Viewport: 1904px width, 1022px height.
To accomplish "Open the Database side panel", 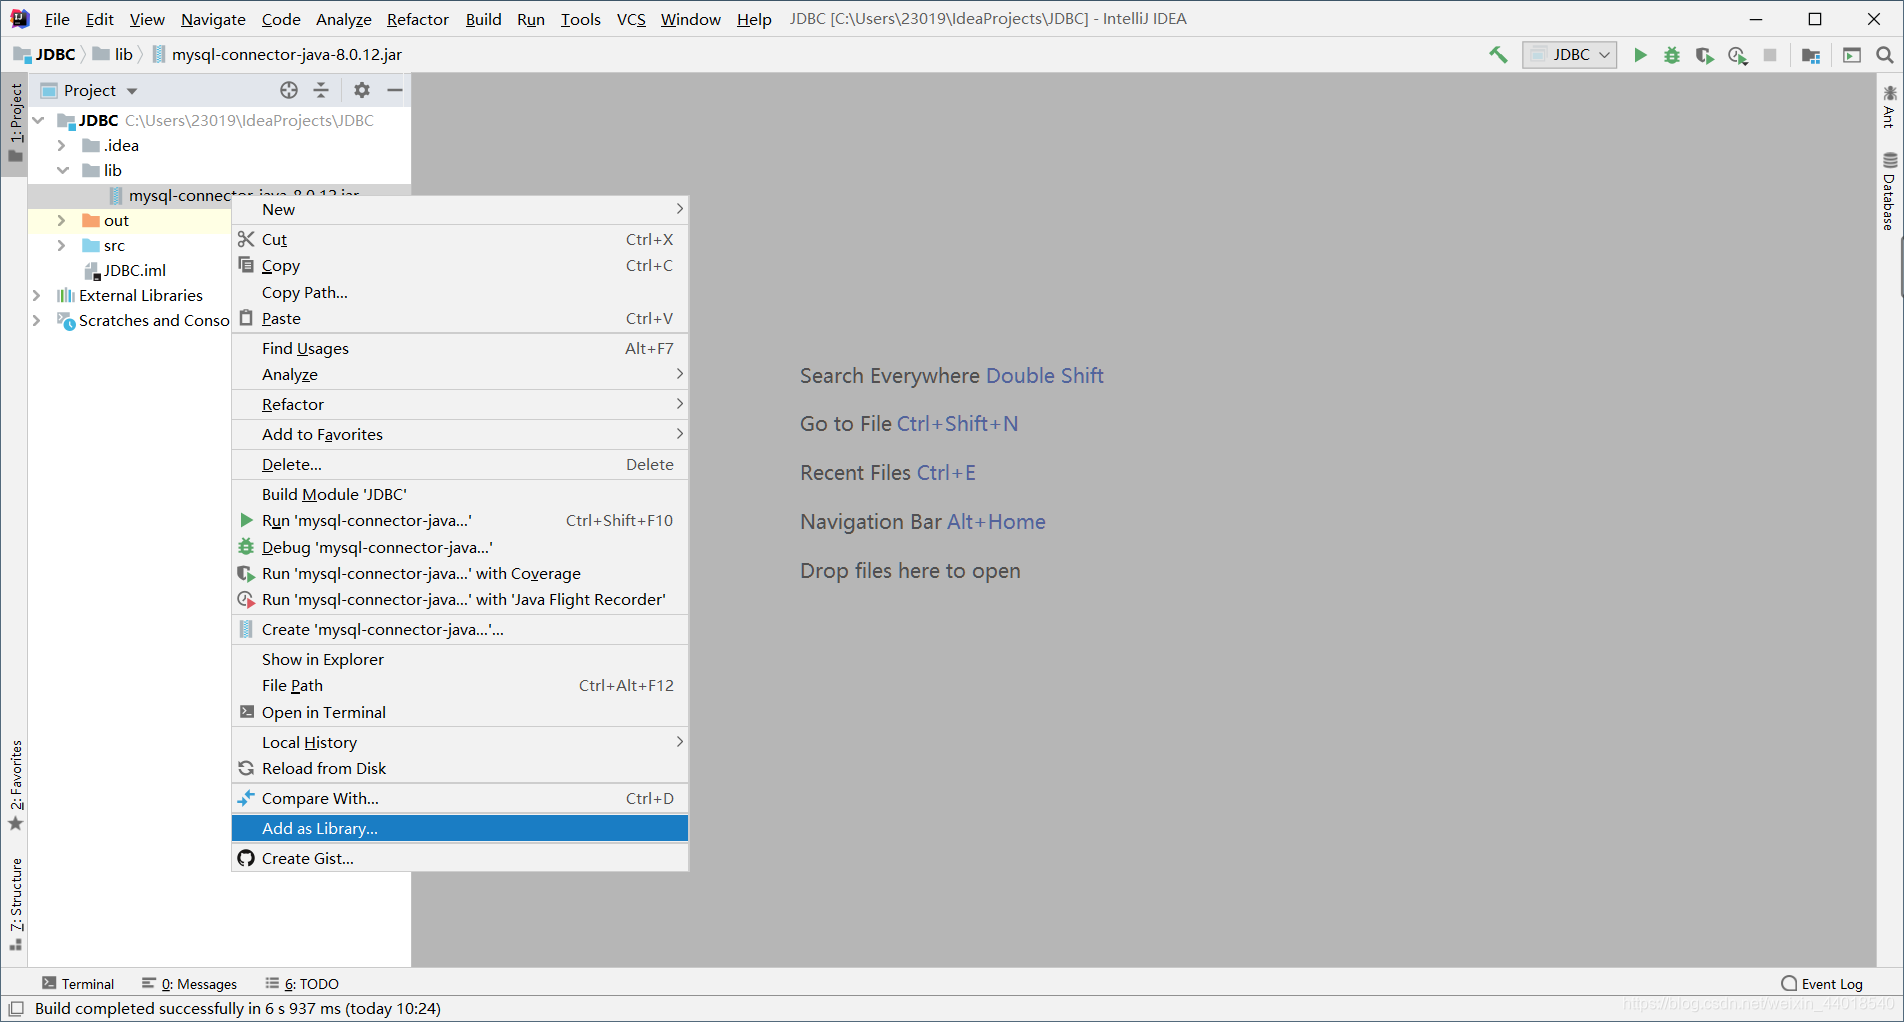I will pos(1889,192).
